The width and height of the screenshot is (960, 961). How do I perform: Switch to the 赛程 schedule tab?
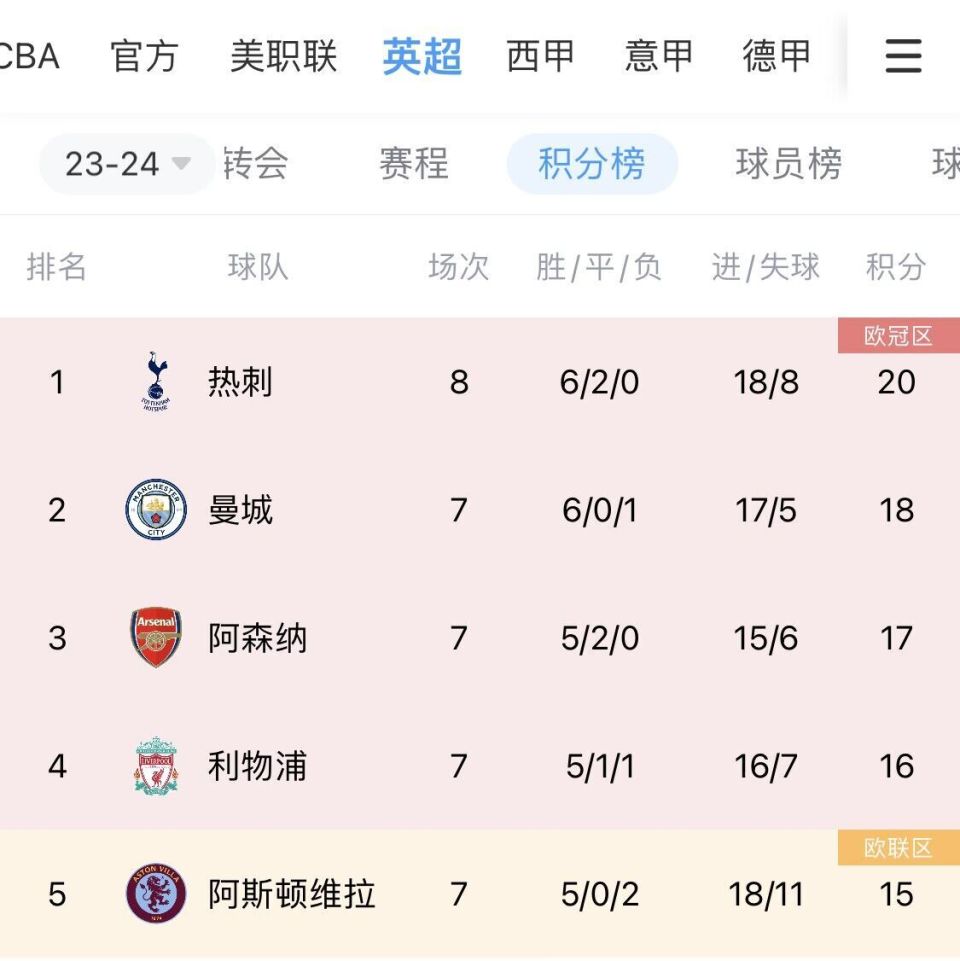pyautogui.click(x=414, y=165)
